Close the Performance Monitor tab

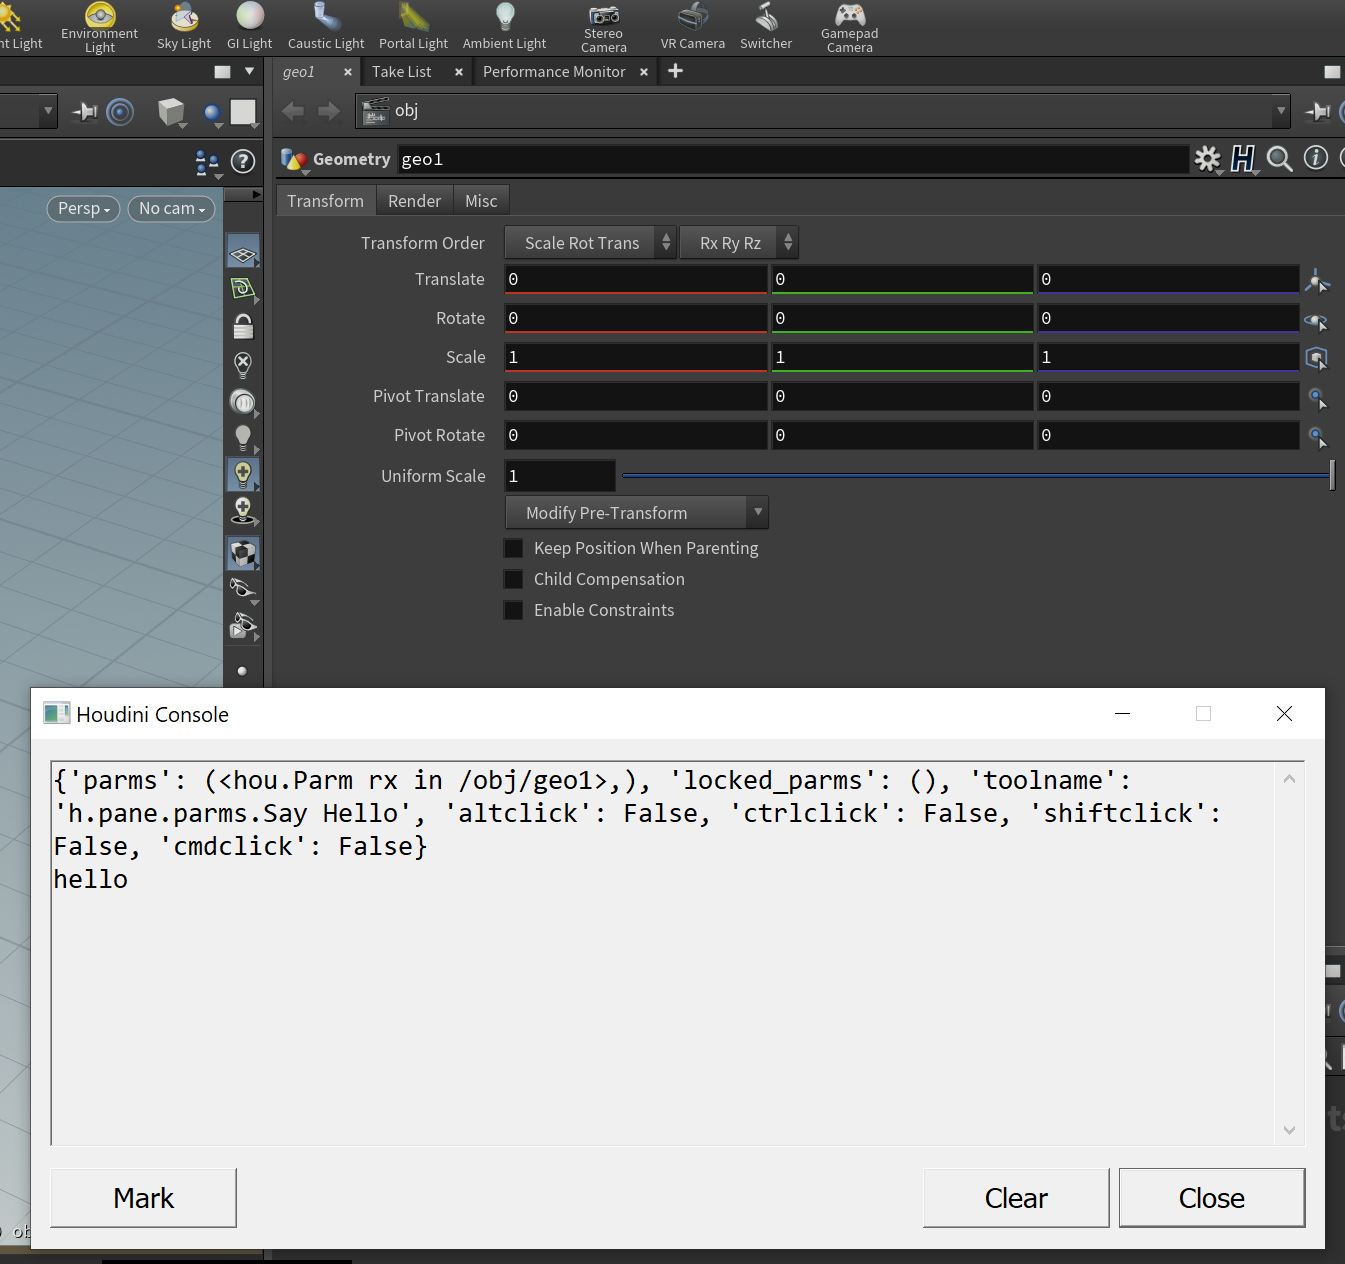644,72
